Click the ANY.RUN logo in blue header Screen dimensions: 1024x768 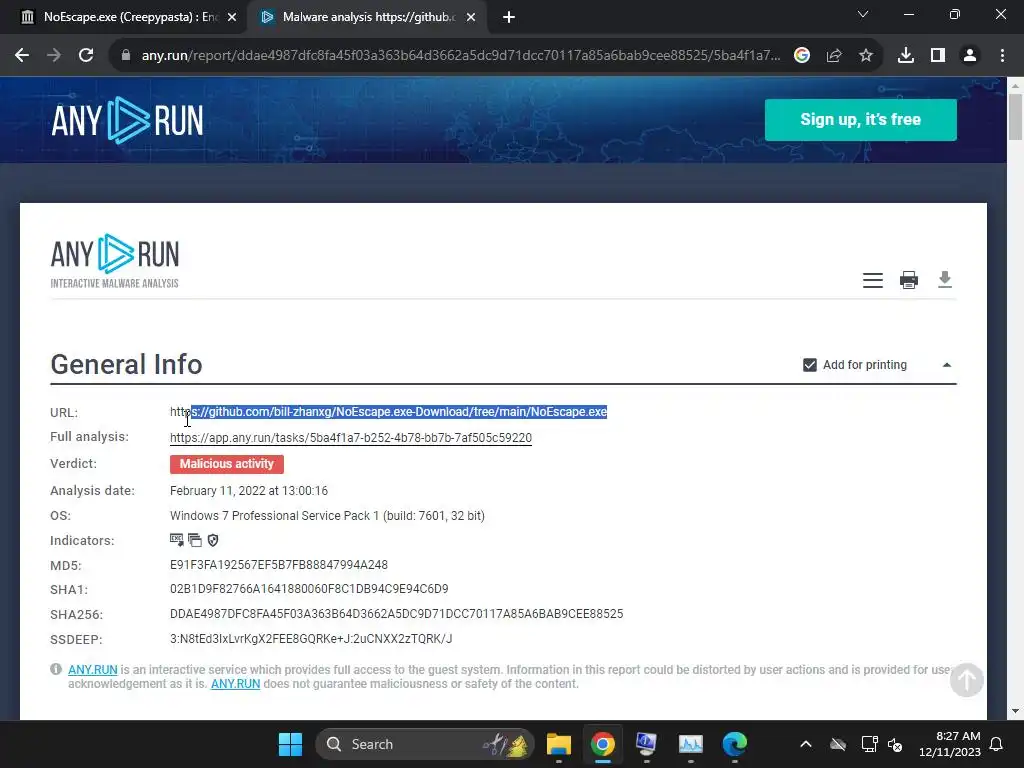tap(127, 120)
